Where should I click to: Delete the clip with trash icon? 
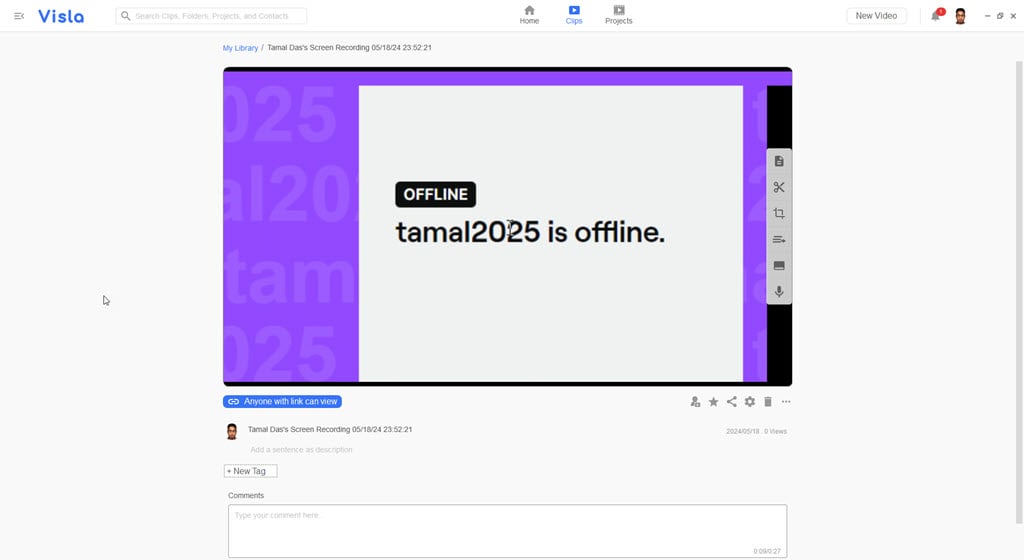click(768, 402)
